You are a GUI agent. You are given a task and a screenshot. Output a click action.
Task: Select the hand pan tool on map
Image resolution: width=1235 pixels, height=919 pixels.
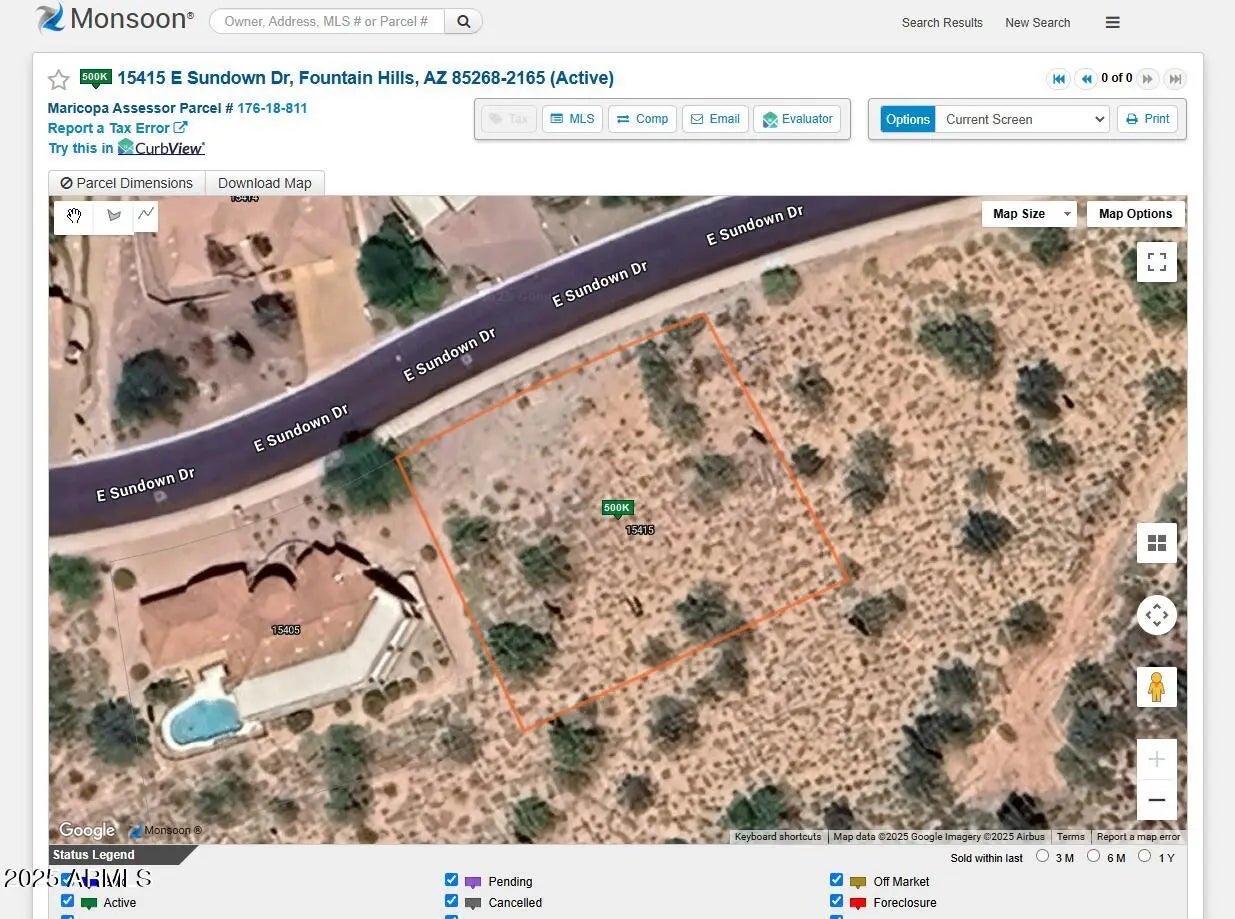tap(74, 215)
